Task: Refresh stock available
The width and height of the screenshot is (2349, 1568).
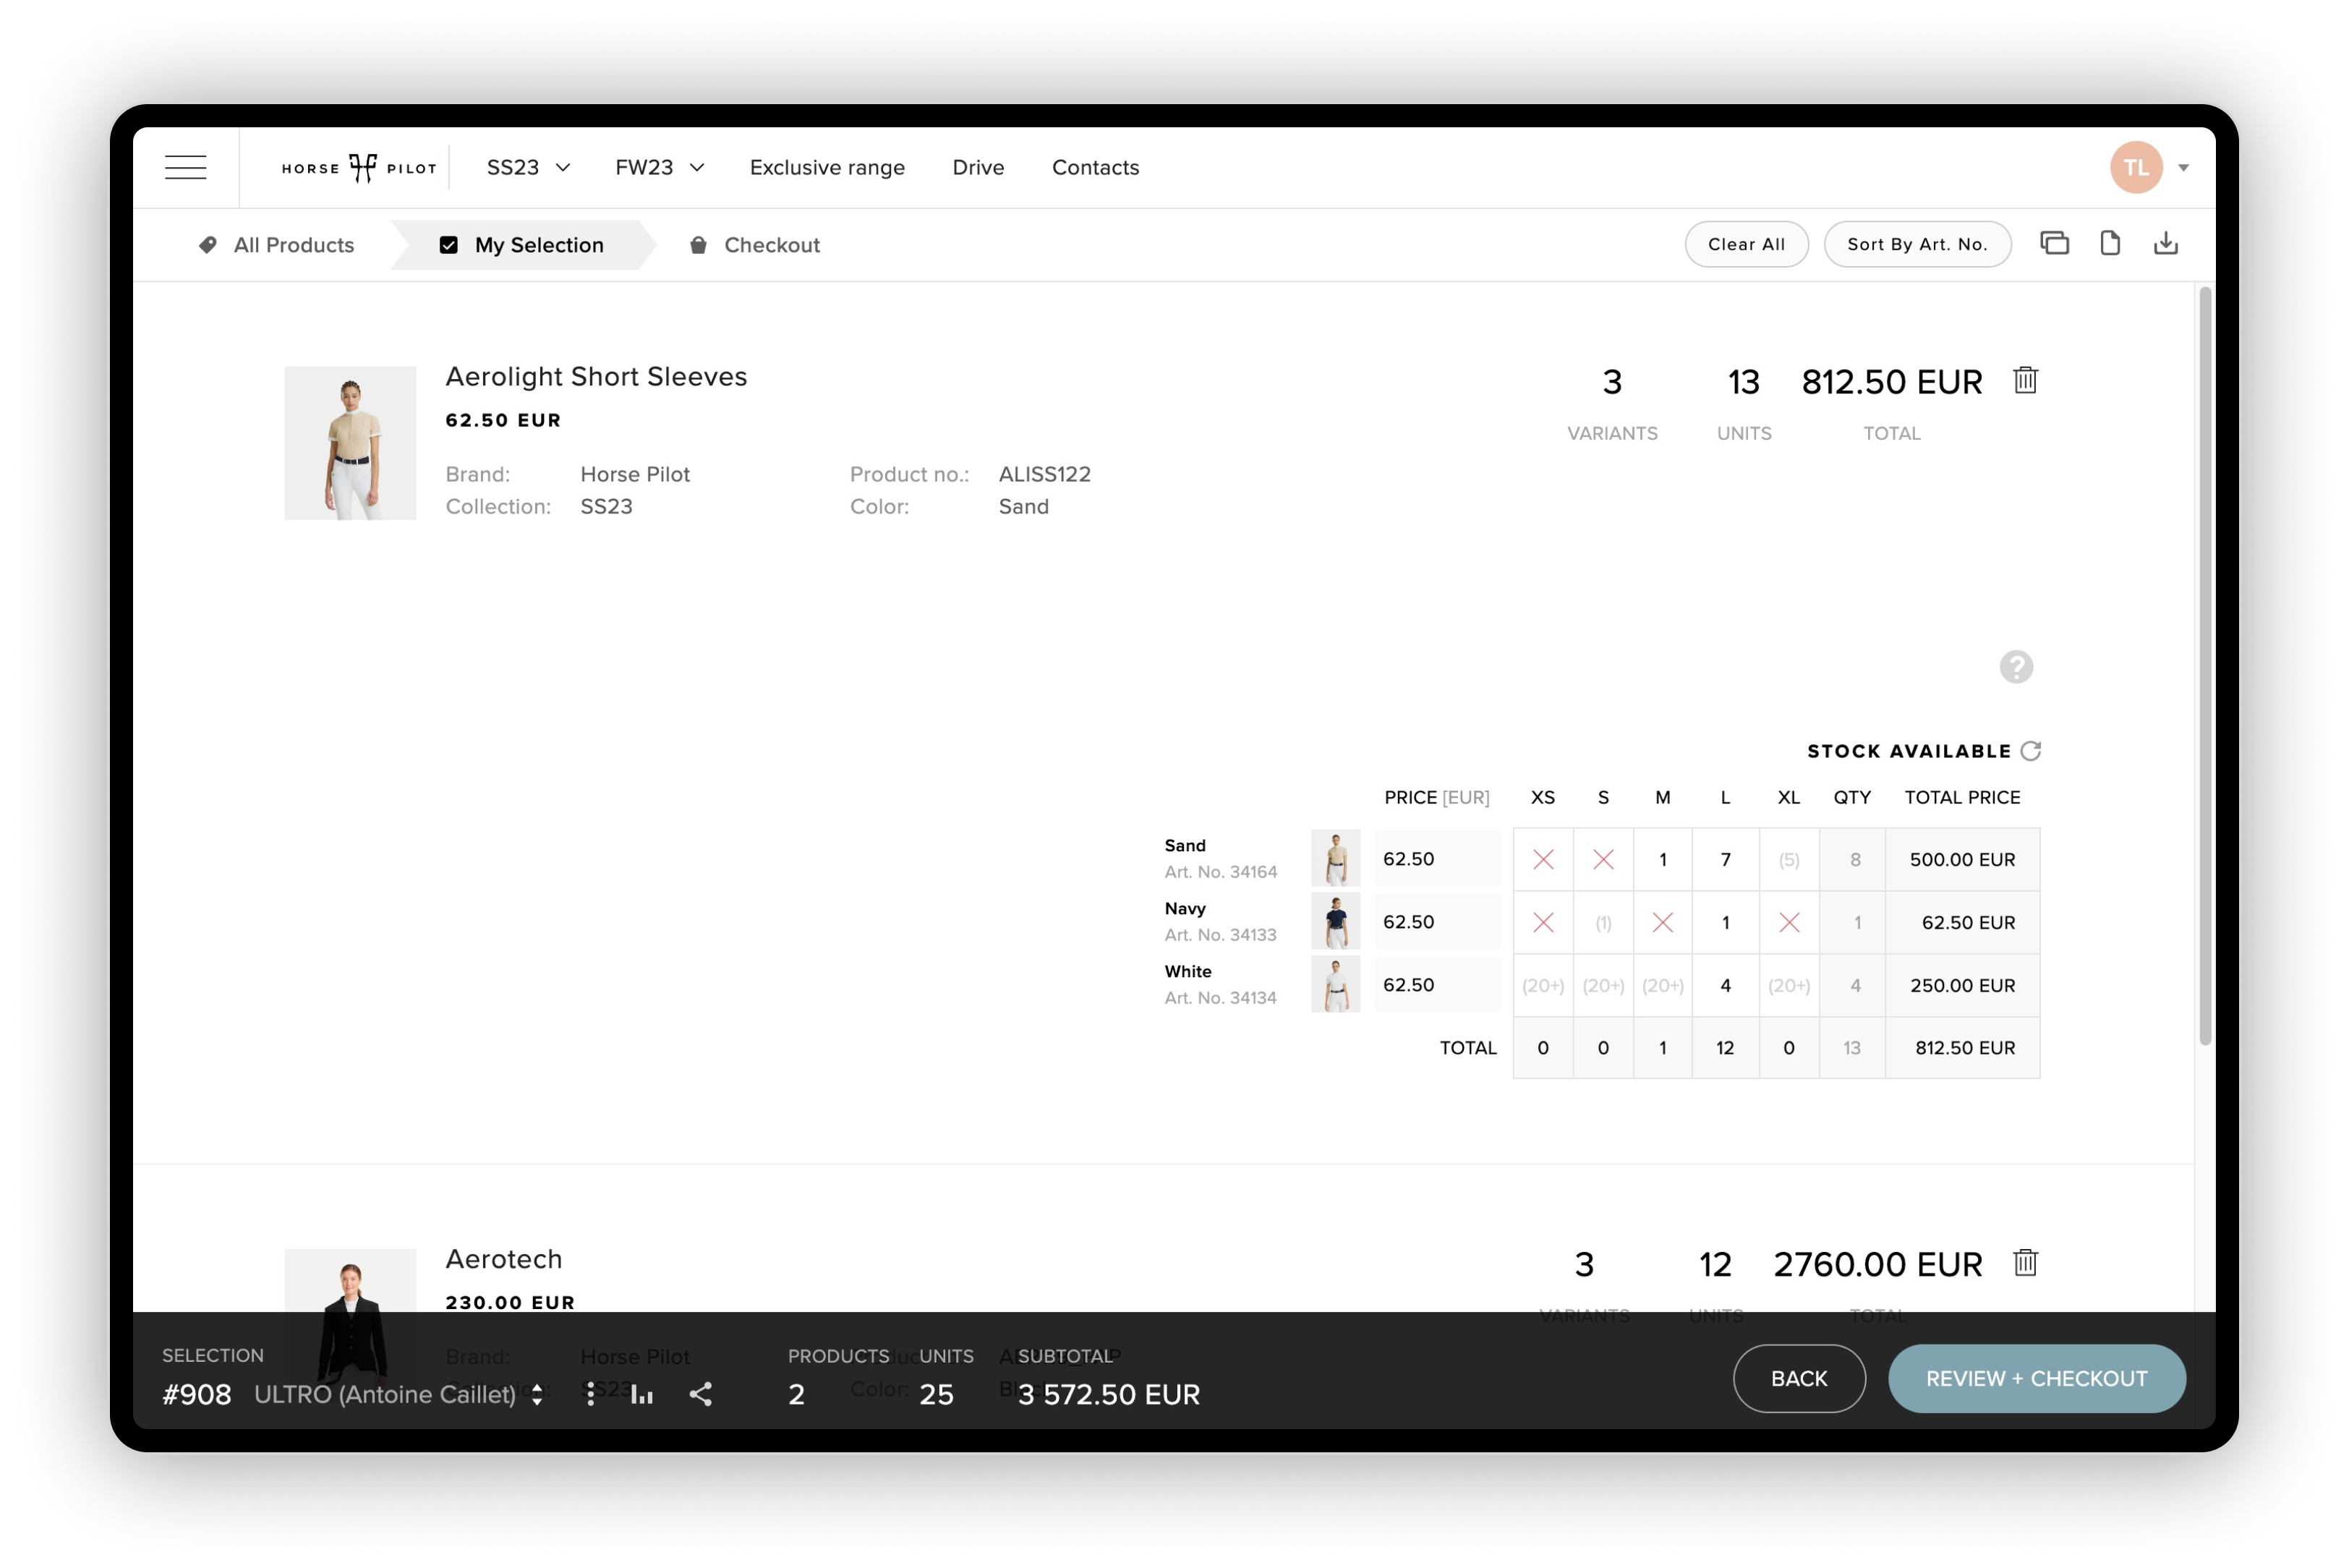Action: coord(2030,751)
